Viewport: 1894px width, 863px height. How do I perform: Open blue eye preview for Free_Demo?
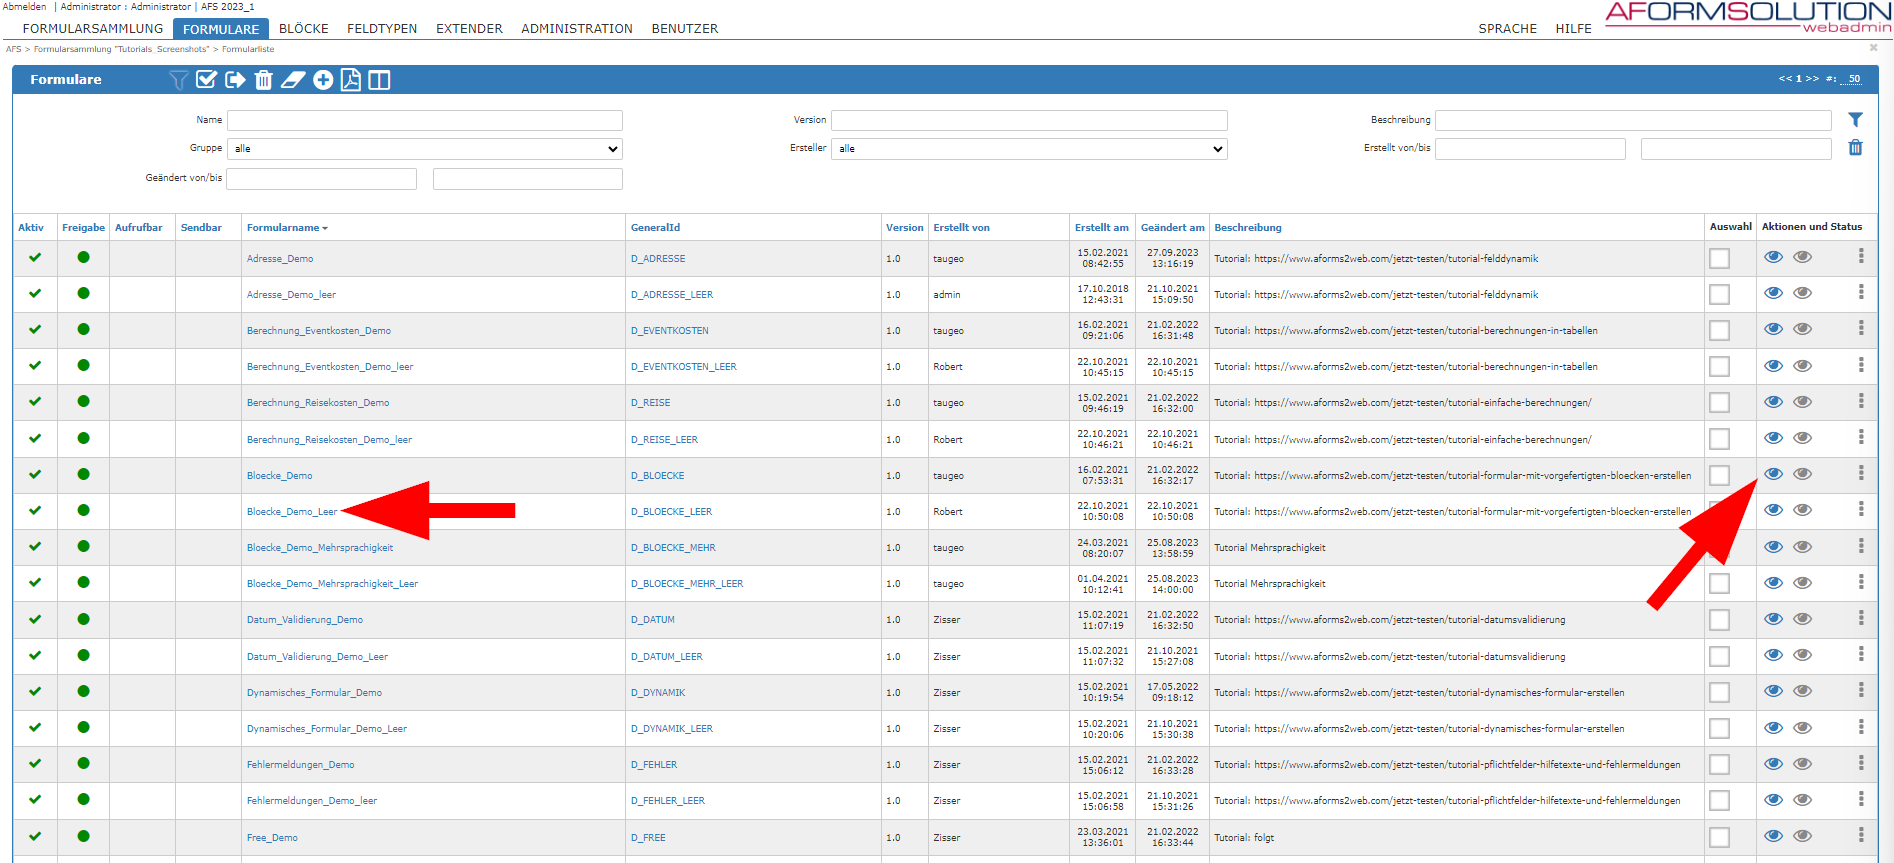tap(1773, 836)
